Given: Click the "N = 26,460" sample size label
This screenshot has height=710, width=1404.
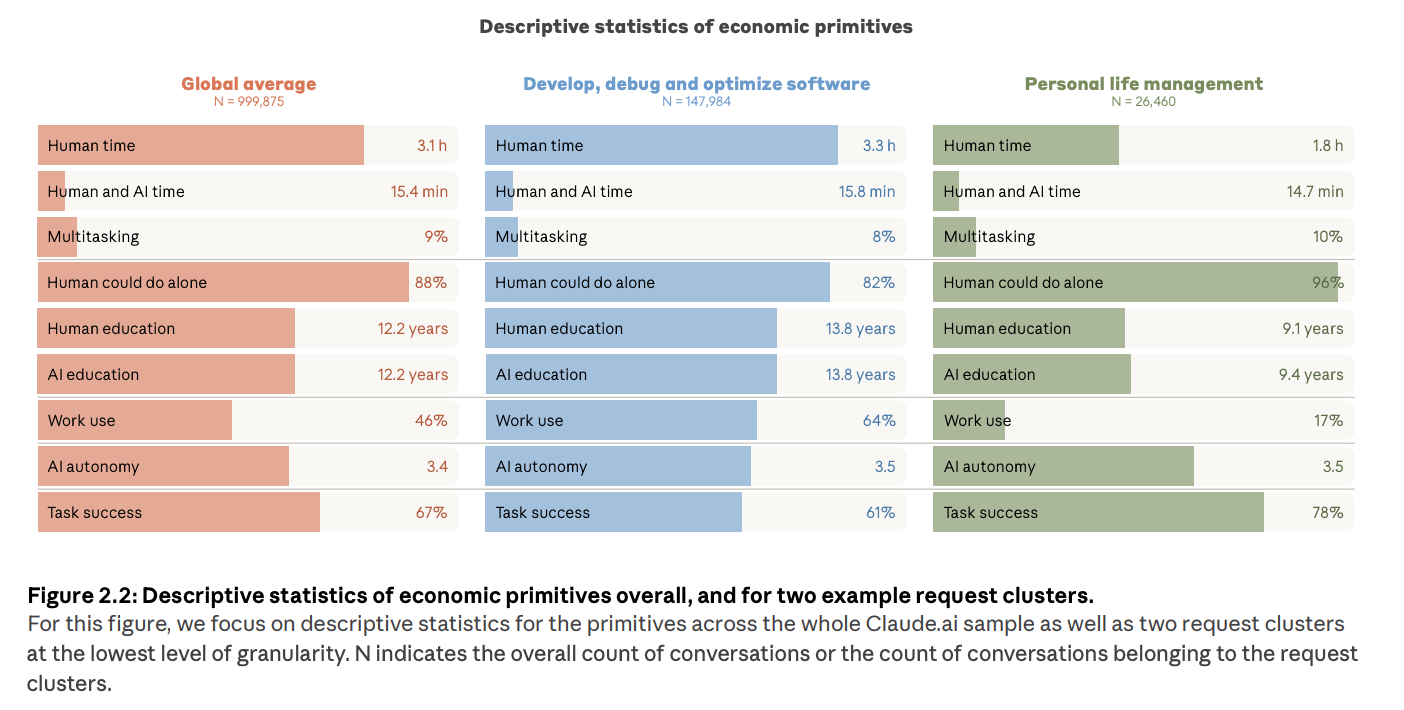Looking at the screenshot, I should [1143, 102].
